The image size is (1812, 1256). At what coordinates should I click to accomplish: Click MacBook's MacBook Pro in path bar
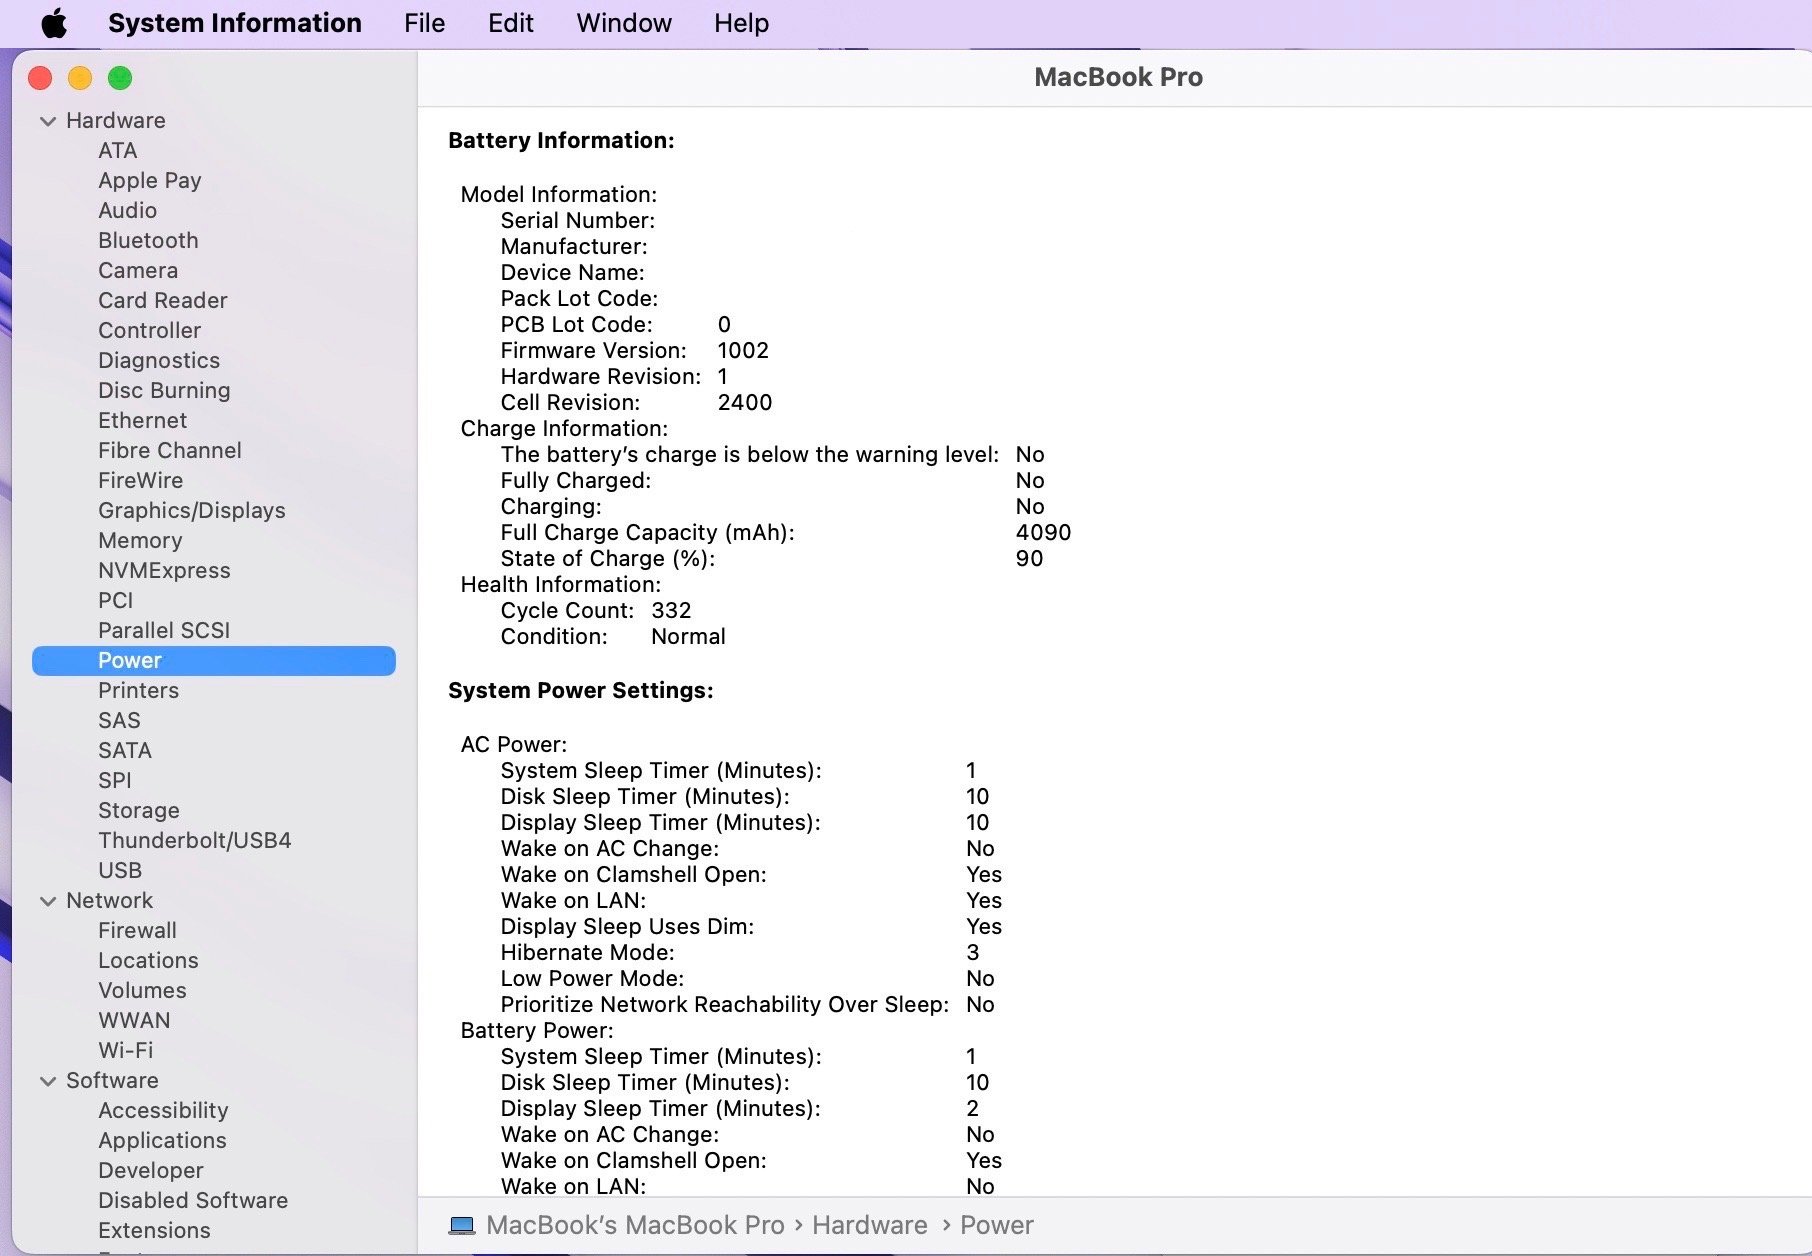pos(634,1225)
